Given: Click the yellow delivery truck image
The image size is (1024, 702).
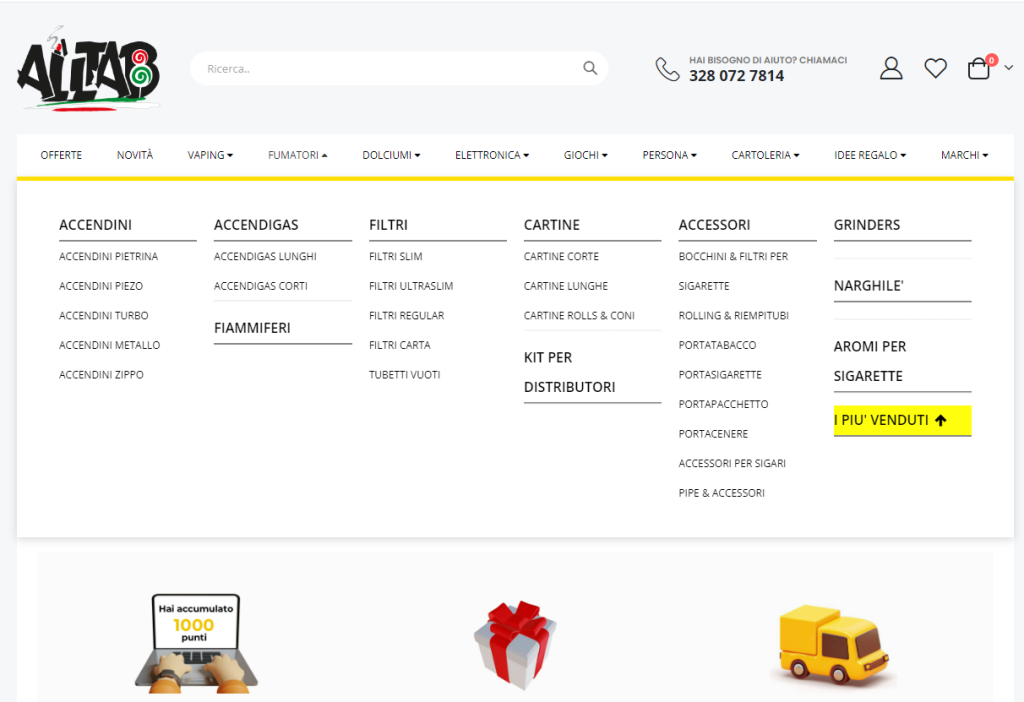Looking at the screenshot, I should tap(833, 645).
